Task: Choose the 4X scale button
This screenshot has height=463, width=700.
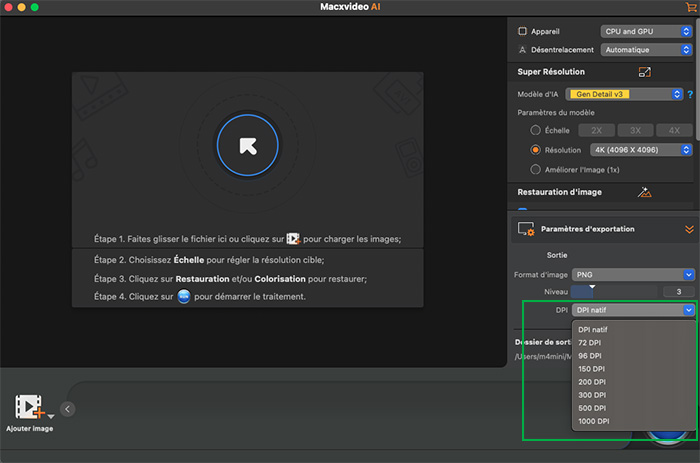Action: [x=674, y=130]
